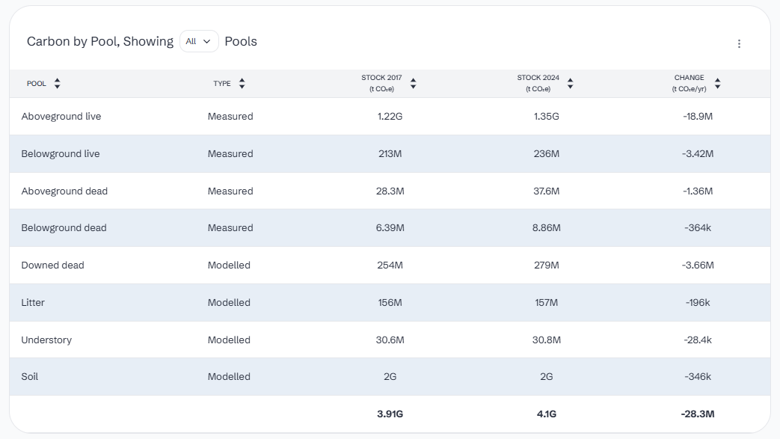Viewport: 780px width, 439px height.
Task: Click the 3.91G total stock 2017
Action: 390,414
